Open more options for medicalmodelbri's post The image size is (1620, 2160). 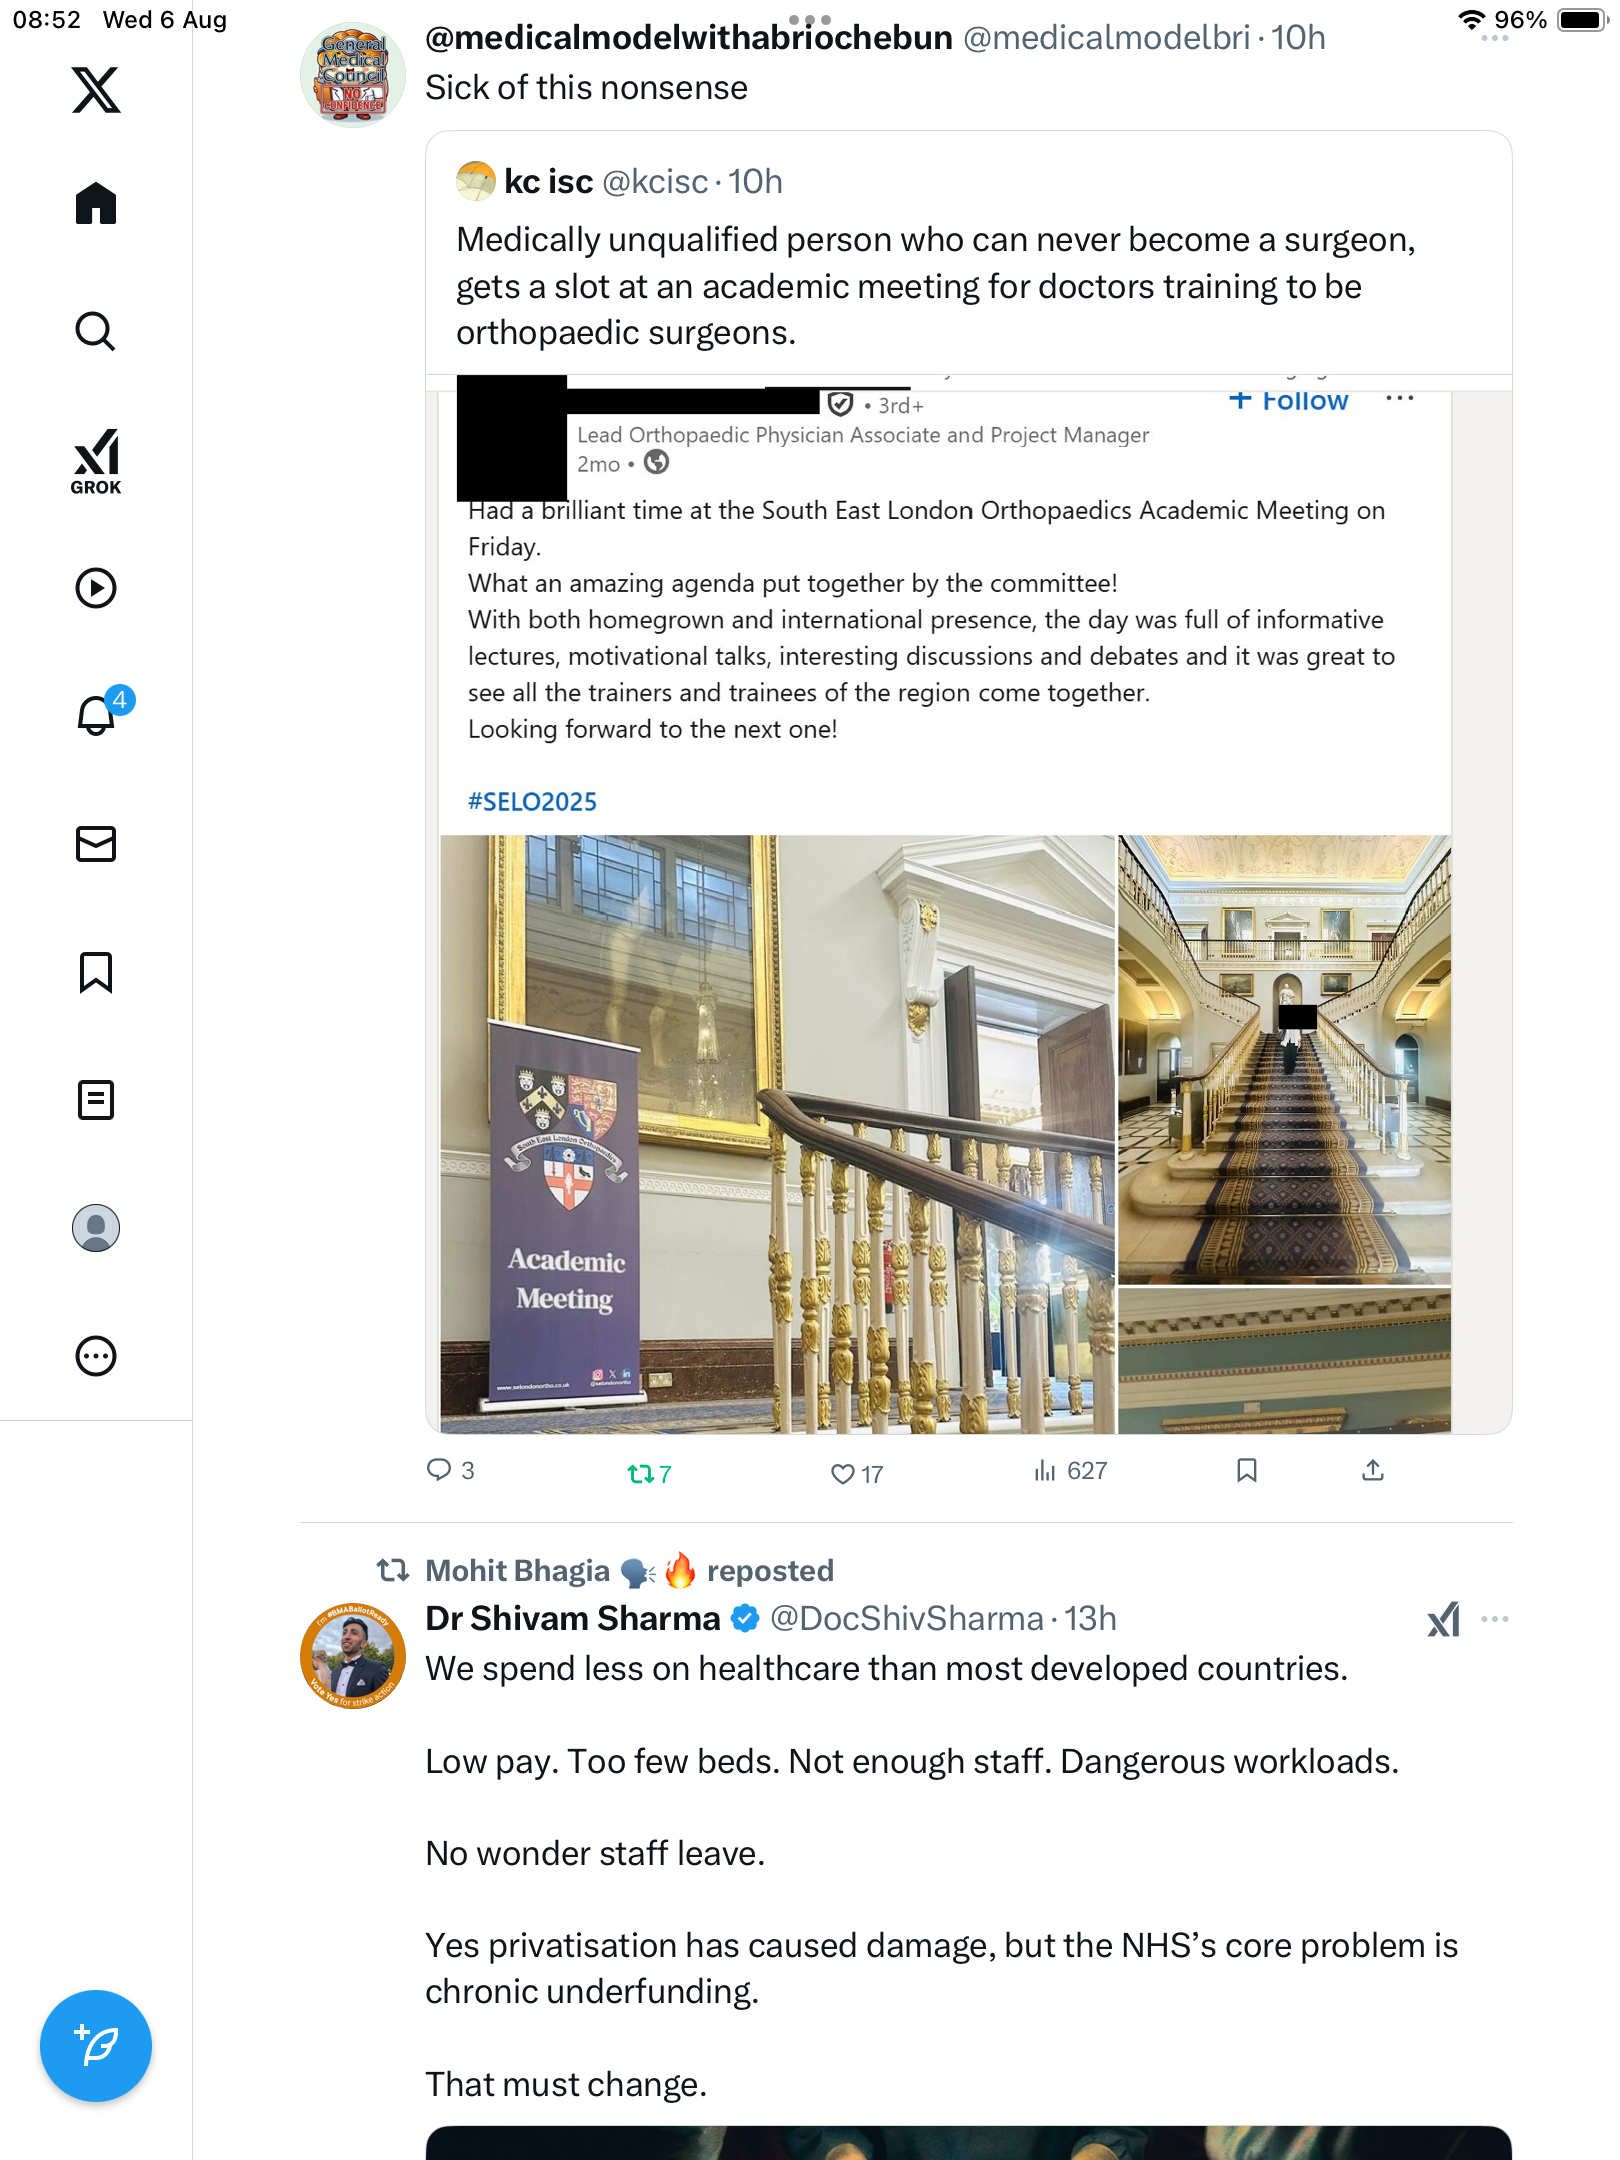1494,38
